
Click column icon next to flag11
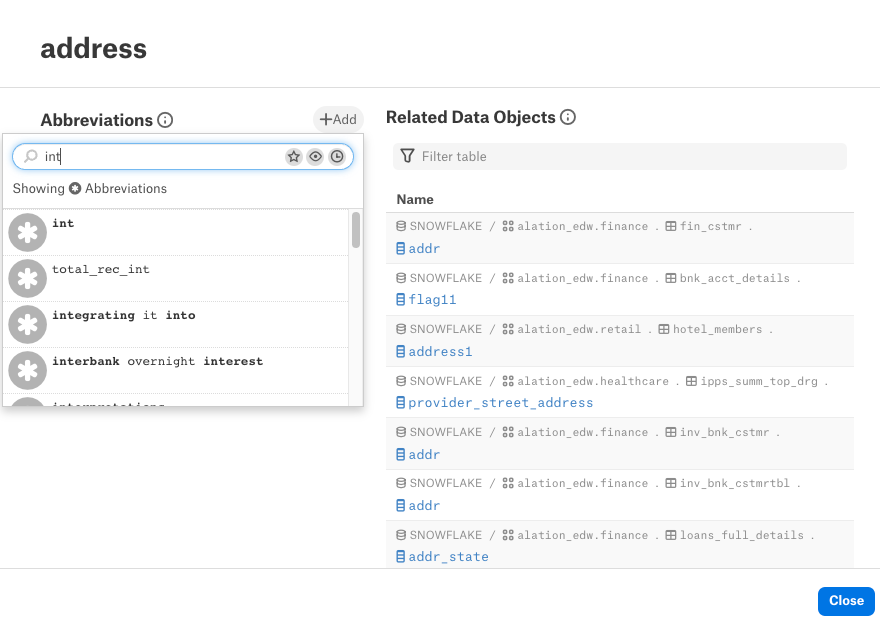click(x=400, y=300)
